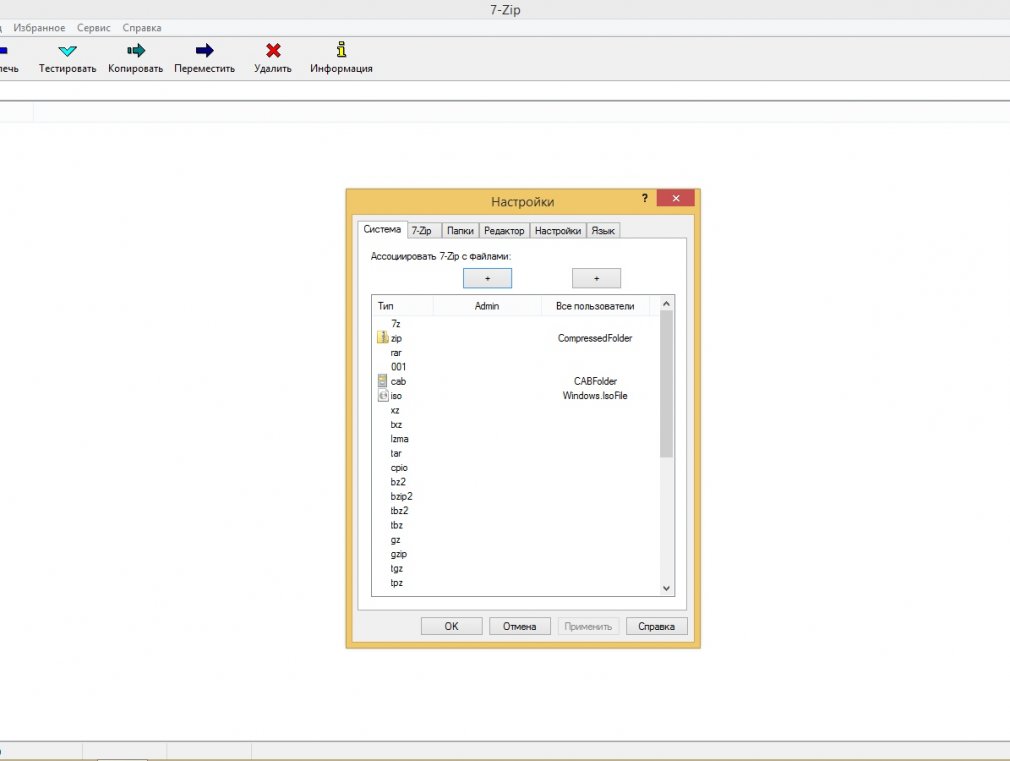Switch to the Редактор tab
Image resolution: width=1010 pixels, height=761 pixels.
tap(504, 231)
